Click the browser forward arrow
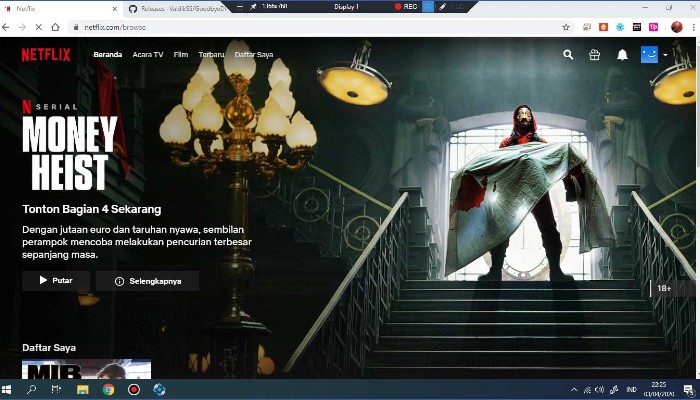The height and width of the screenshot is (400, 700). coord(22,27)
